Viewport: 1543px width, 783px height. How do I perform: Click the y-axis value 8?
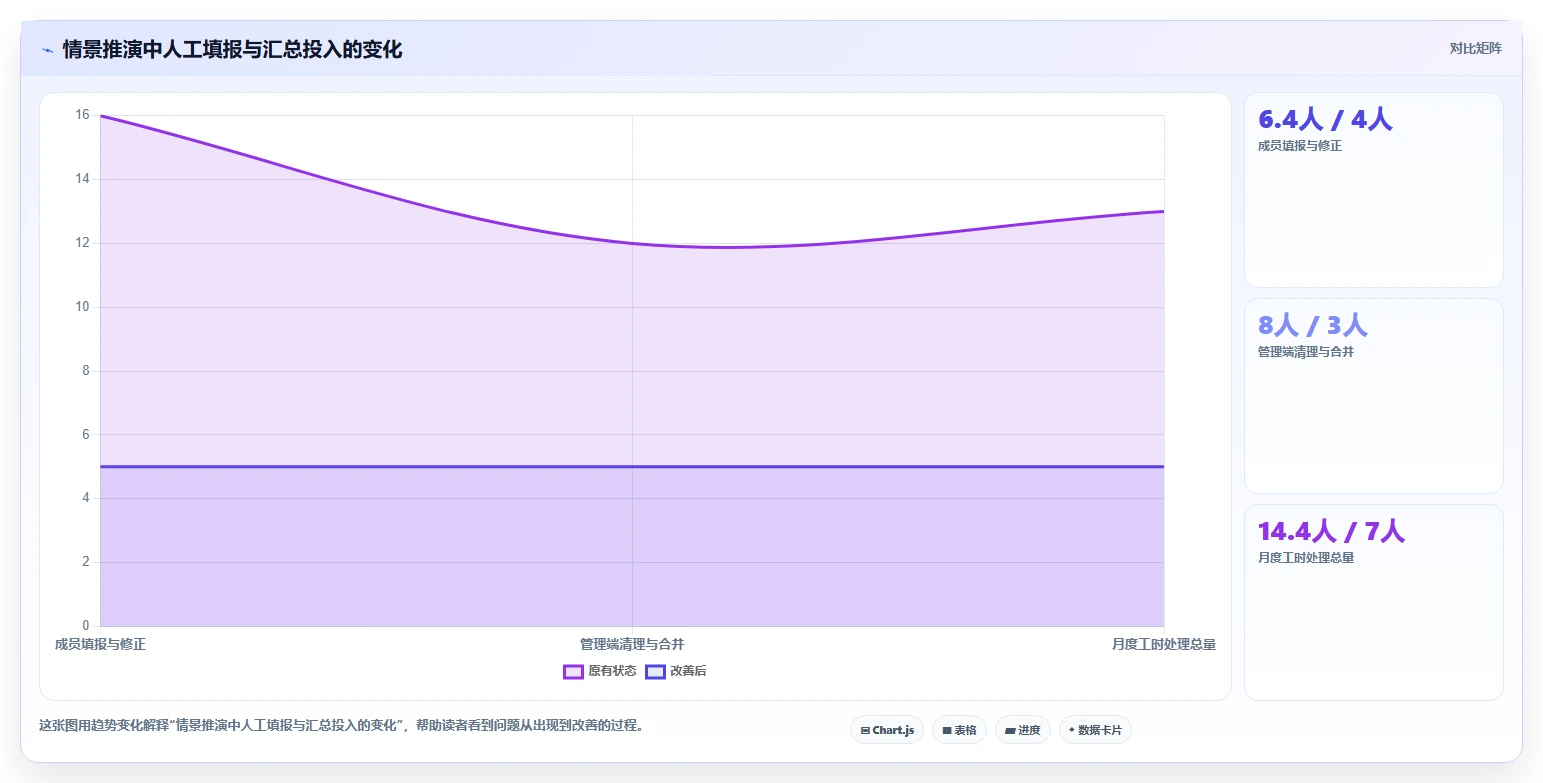(x=85, y=371)
